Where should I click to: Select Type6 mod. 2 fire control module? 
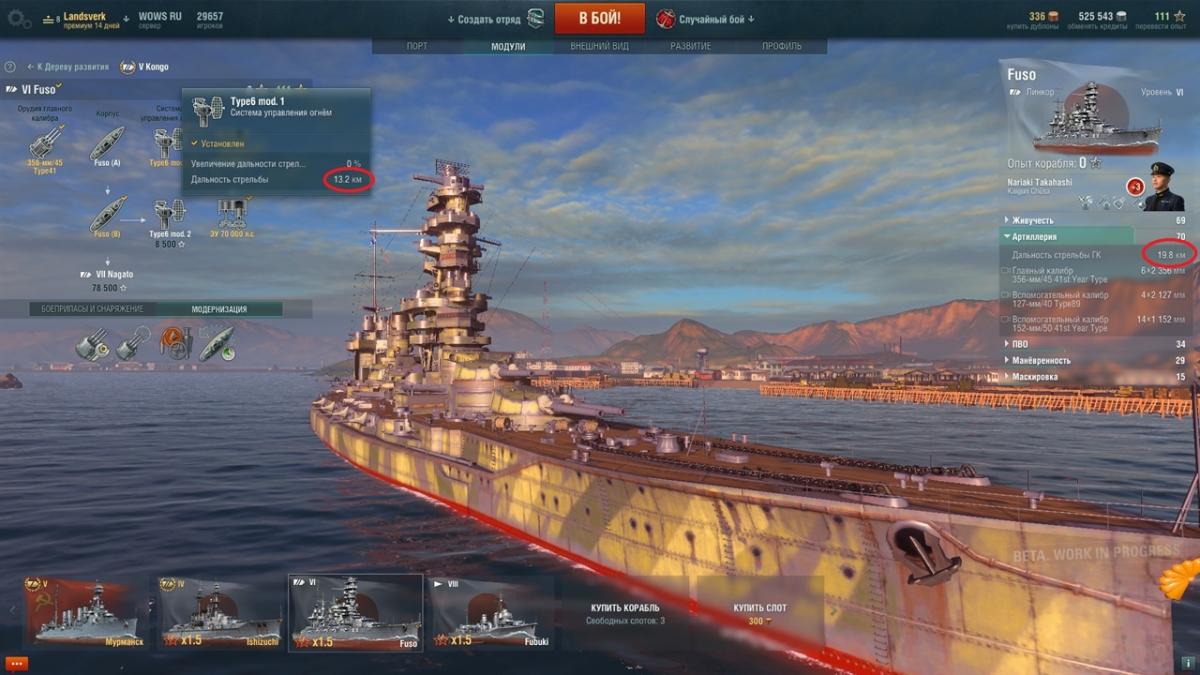(170, 213)
